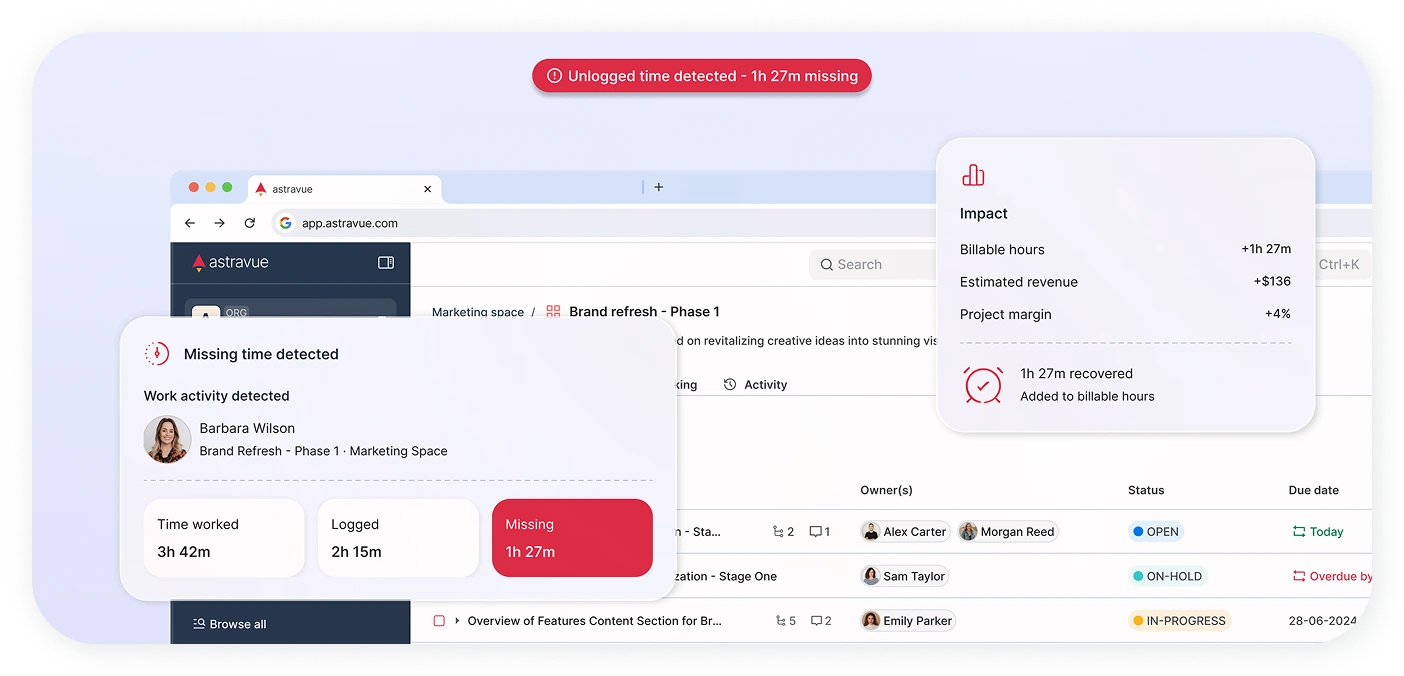Open a new browser tab
Screen dimensions: 1404x676
658,187
